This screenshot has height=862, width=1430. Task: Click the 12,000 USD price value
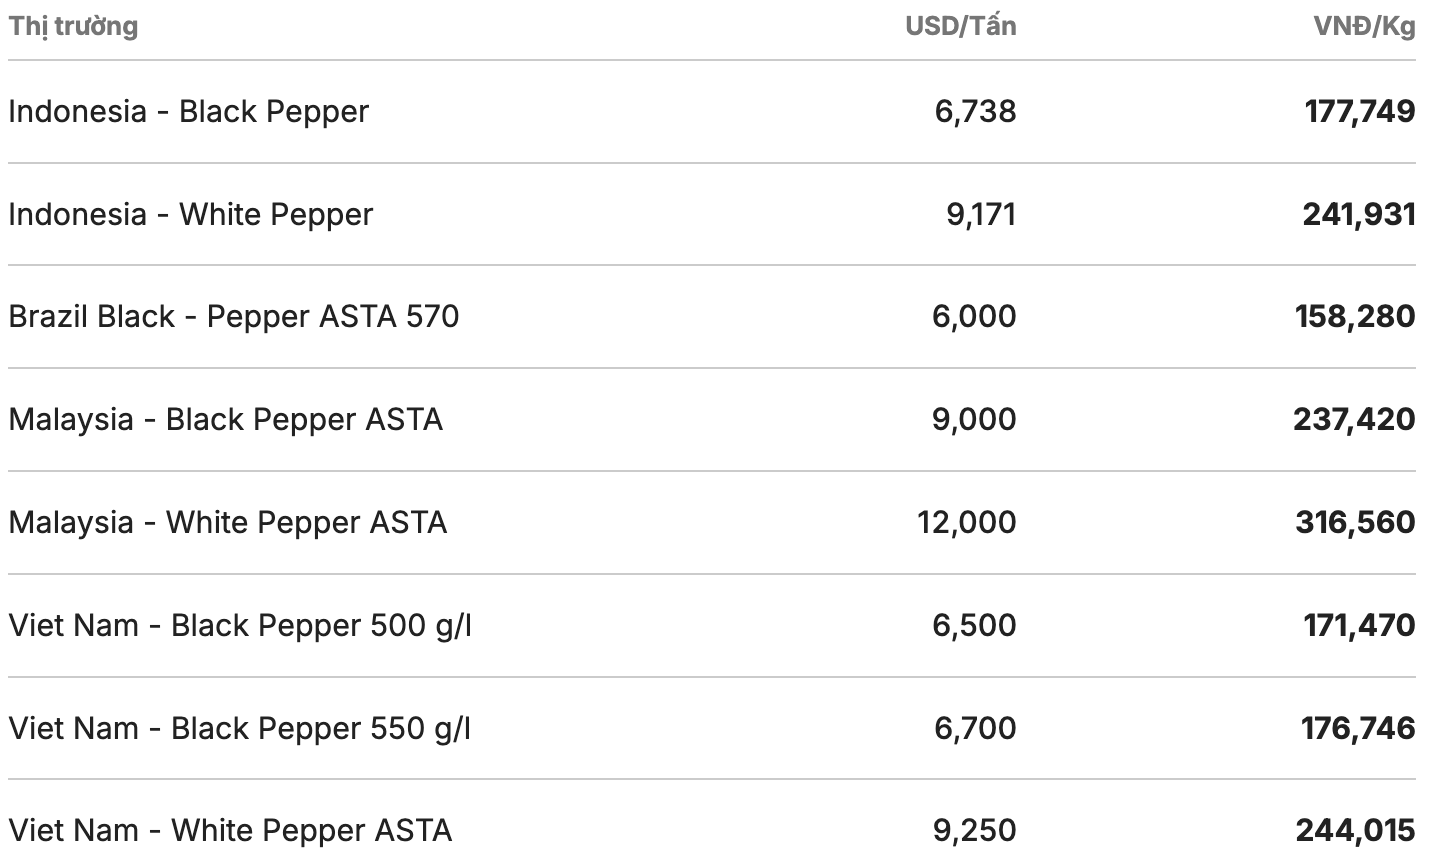(966, 522)
